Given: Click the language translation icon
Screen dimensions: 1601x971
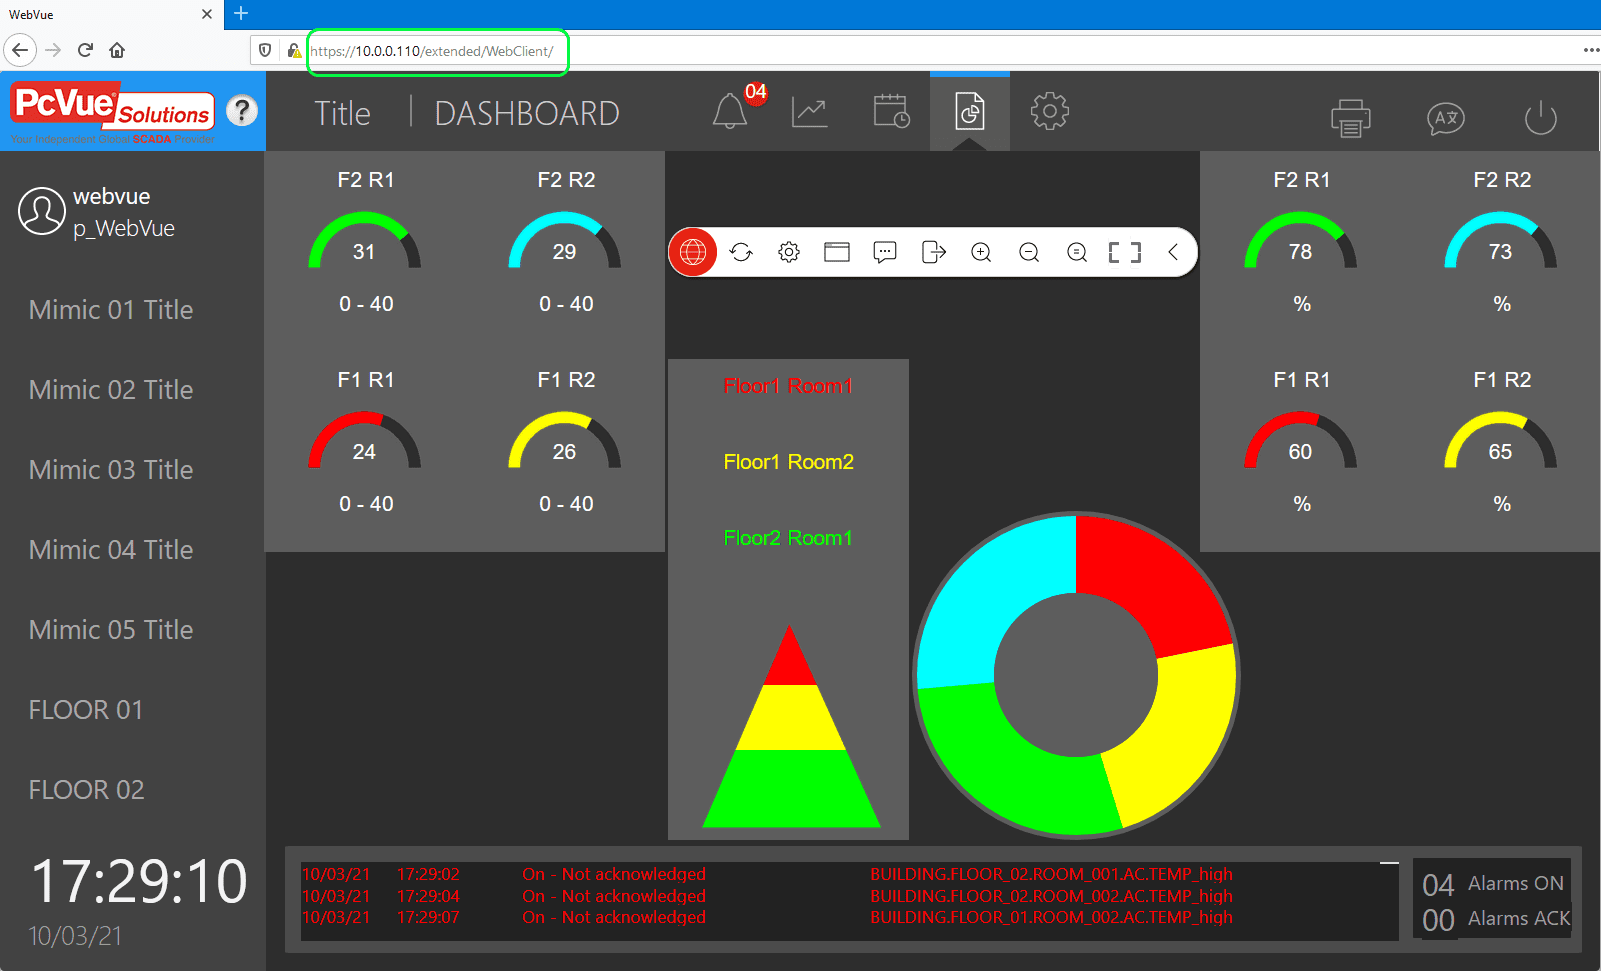Looking at the screenshot, I should click(x=1445, y=118).
